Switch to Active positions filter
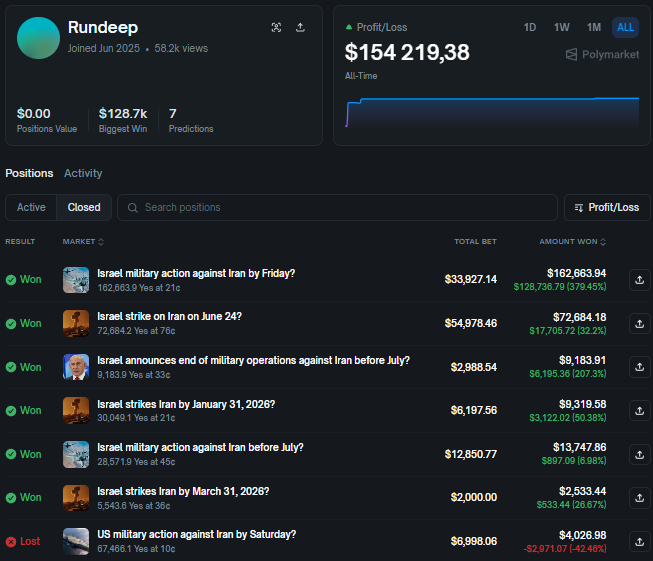653x561 pixels. tap(31, 207)
